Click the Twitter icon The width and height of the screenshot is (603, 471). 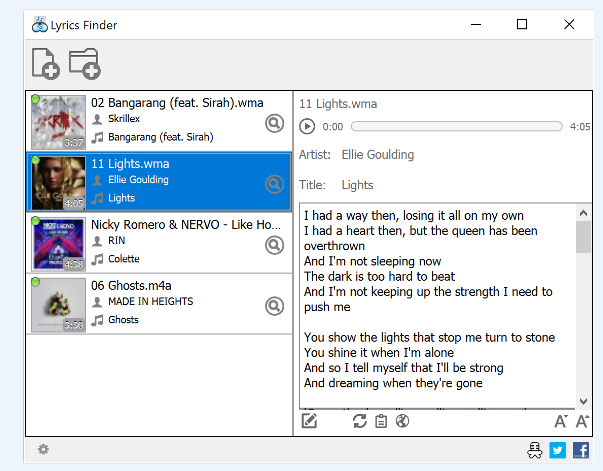tap(558, 450)
